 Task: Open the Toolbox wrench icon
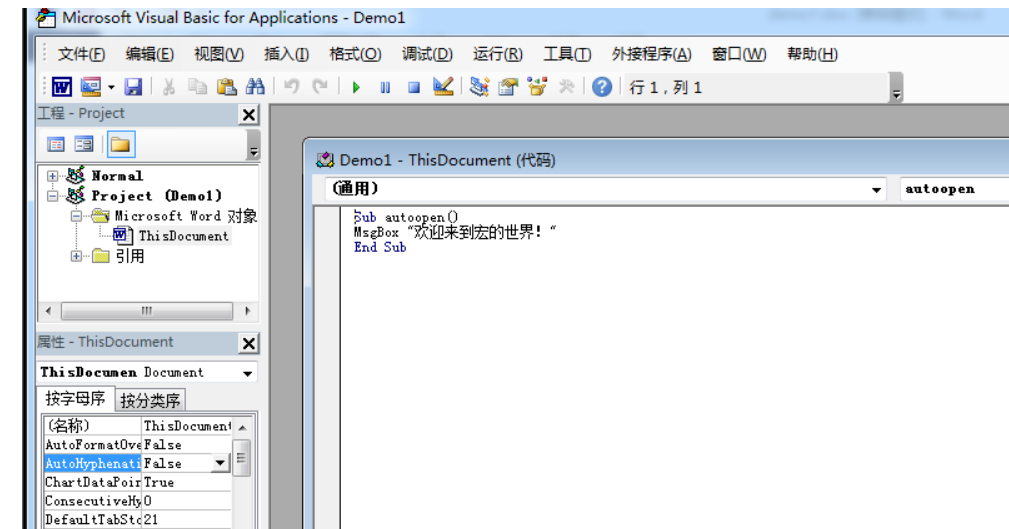point(566,87)
